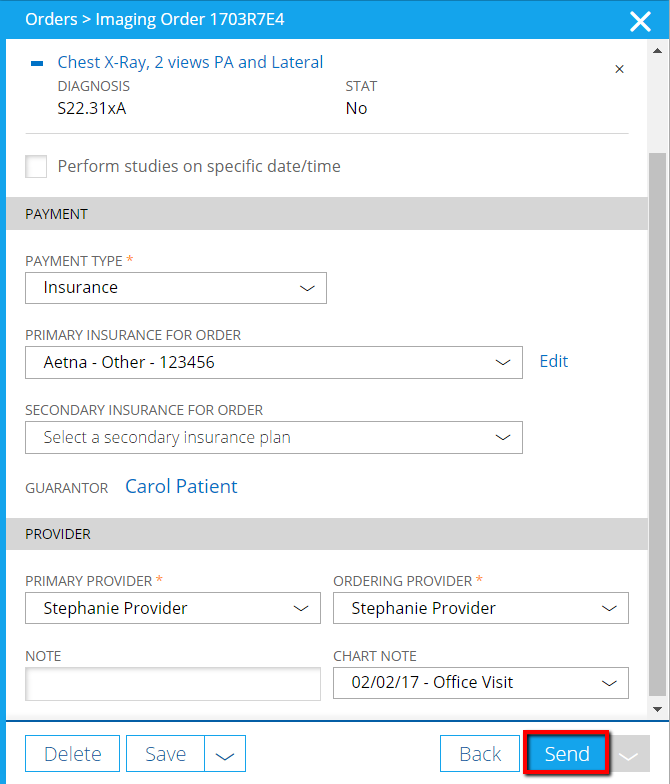Choose a different Primary Provider

click(x=173, y=608)
